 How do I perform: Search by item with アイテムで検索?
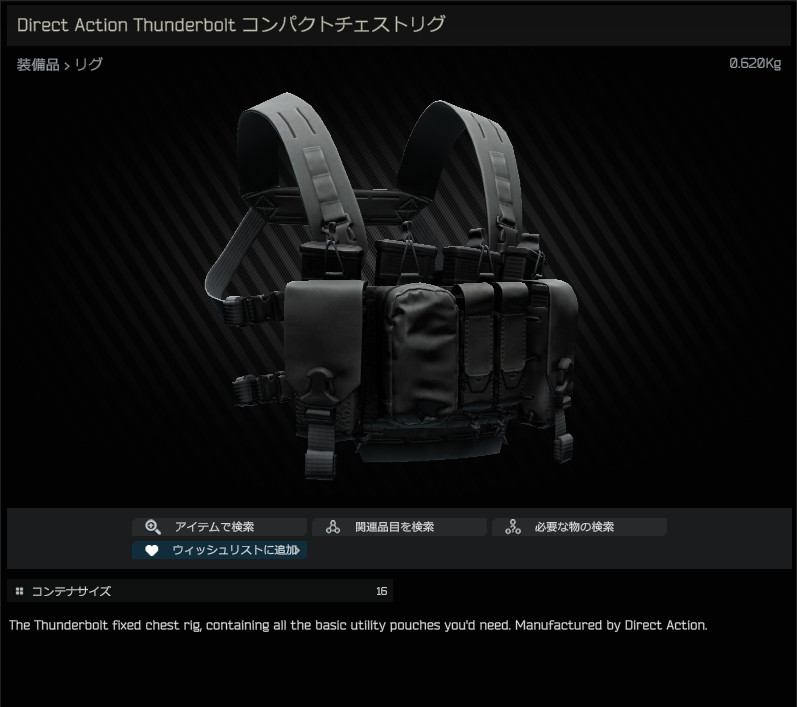(x=219, y=527)
